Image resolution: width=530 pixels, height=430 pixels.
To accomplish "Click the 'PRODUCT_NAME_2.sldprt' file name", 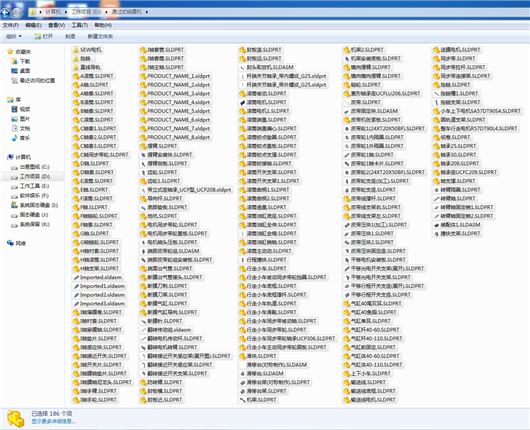I will click(178, 85).
